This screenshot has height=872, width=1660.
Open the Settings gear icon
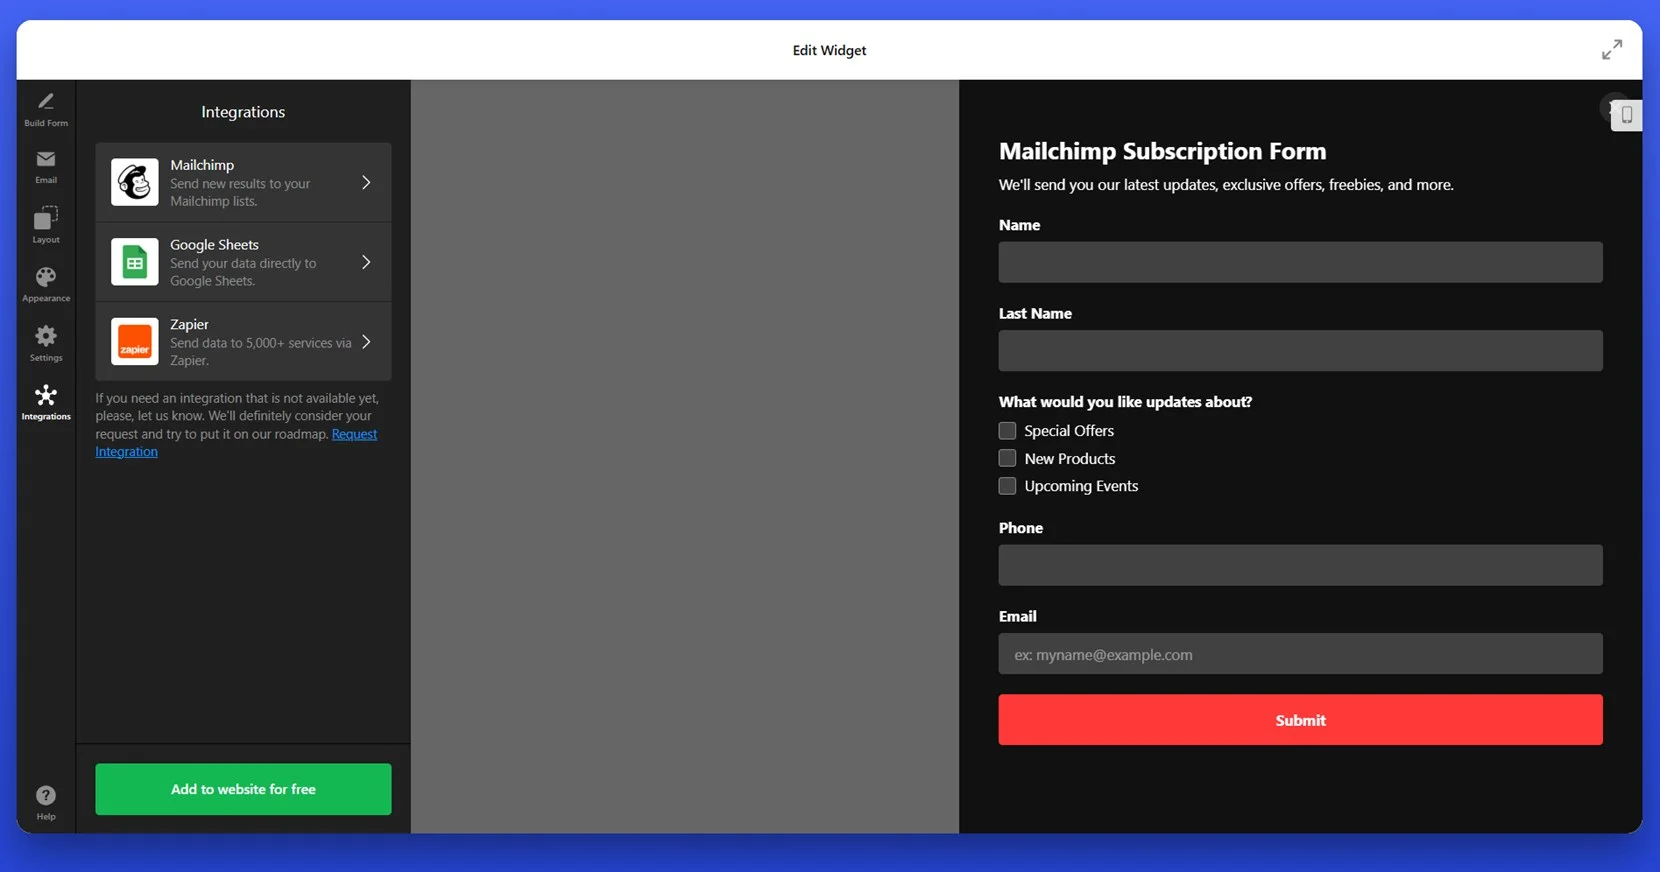pos(46,336)
